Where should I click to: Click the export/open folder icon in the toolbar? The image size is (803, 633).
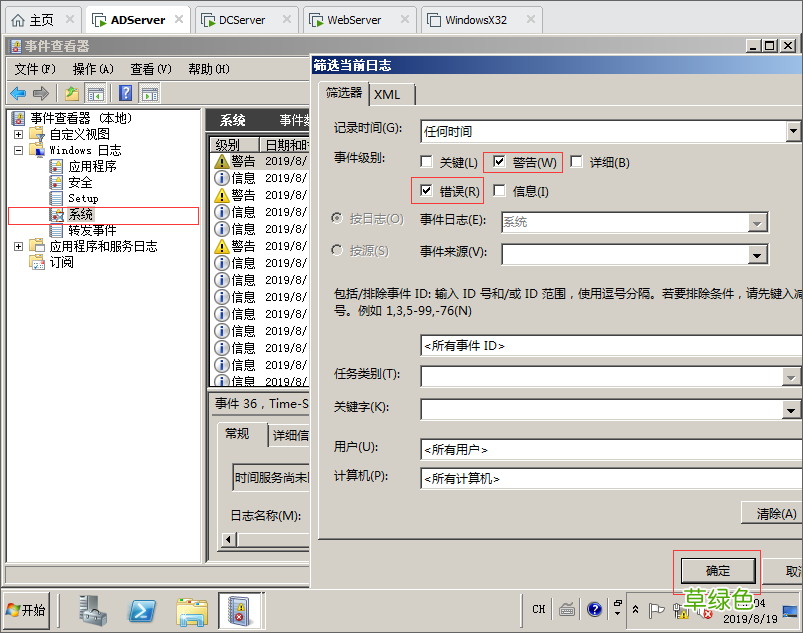[70, 93]
